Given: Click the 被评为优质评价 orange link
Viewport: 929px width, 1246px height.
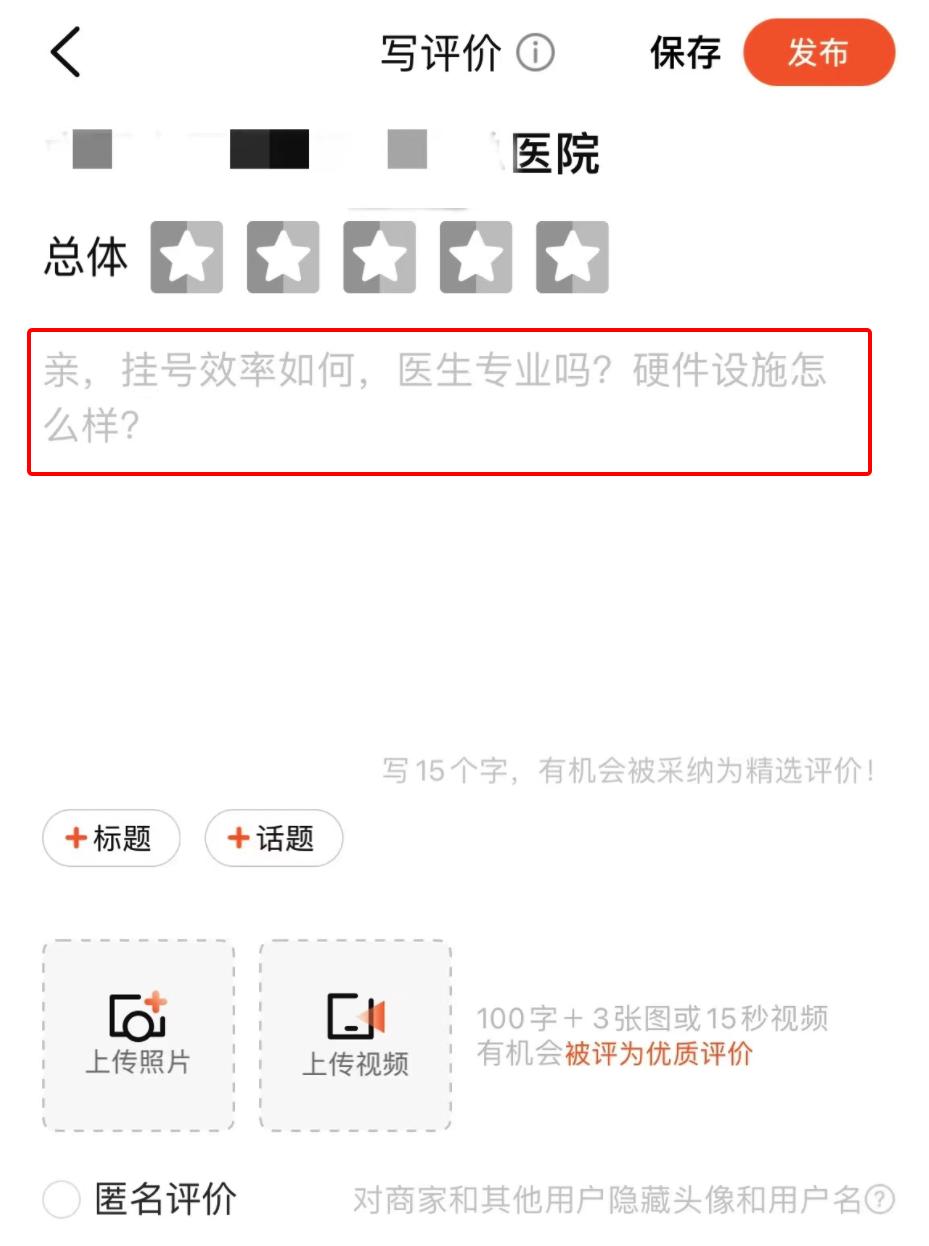Looking at the screenshot, I should [x=659, y=1054].
